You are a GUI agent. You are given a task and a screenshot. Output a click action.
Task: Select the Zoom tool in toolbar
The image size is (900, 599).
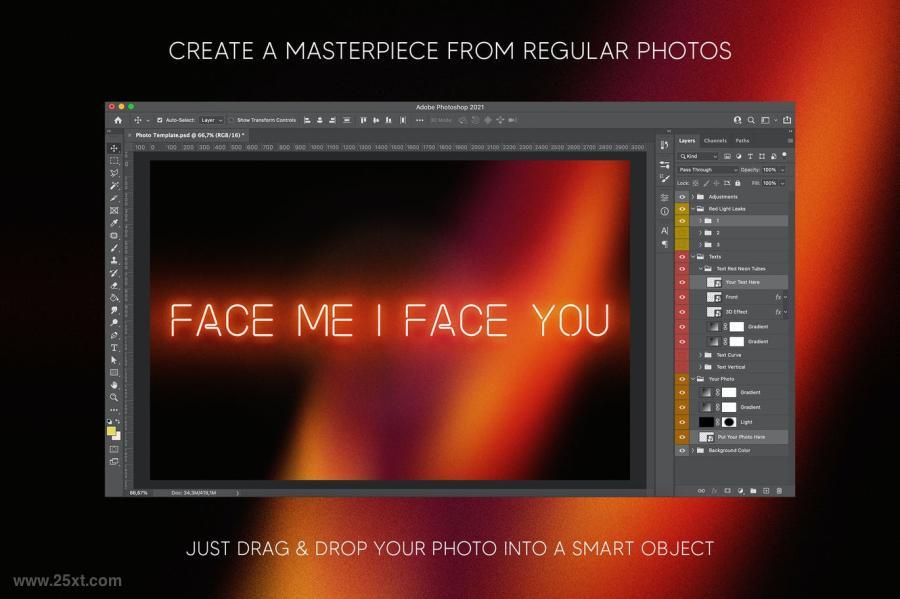point(114,397)
